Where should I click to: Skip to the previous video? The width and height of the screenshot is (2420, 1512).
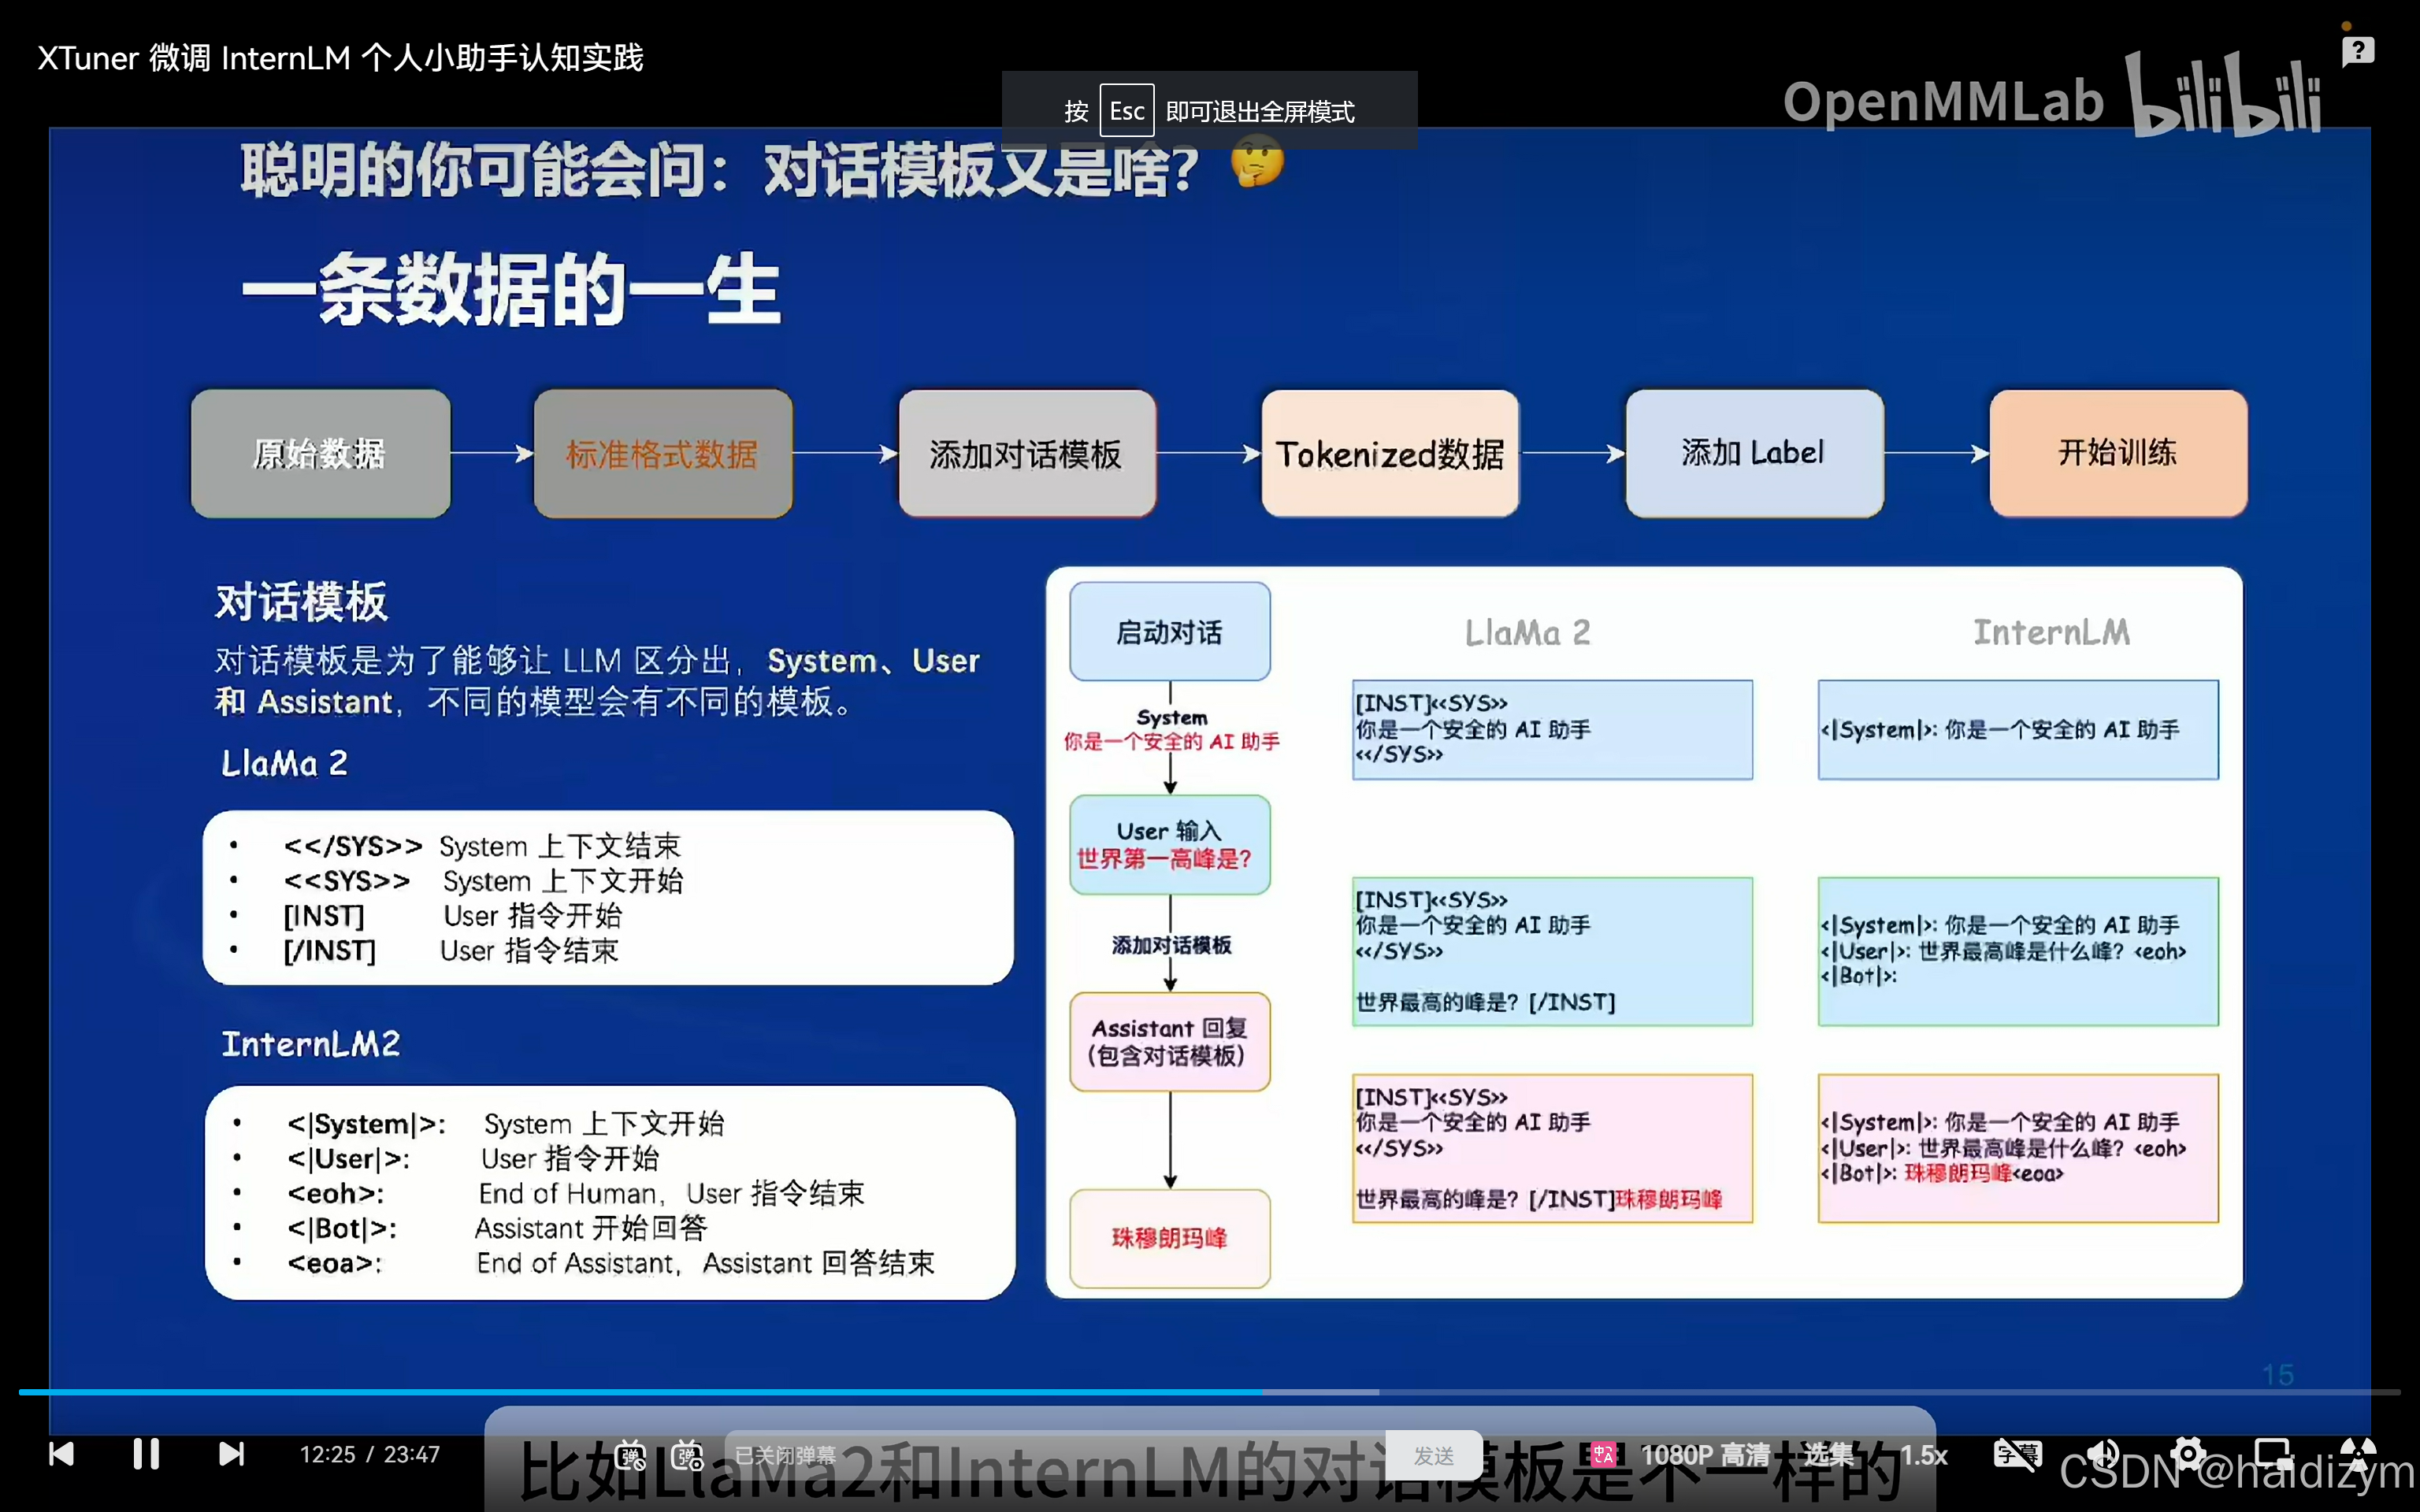tap(62, 1453)
